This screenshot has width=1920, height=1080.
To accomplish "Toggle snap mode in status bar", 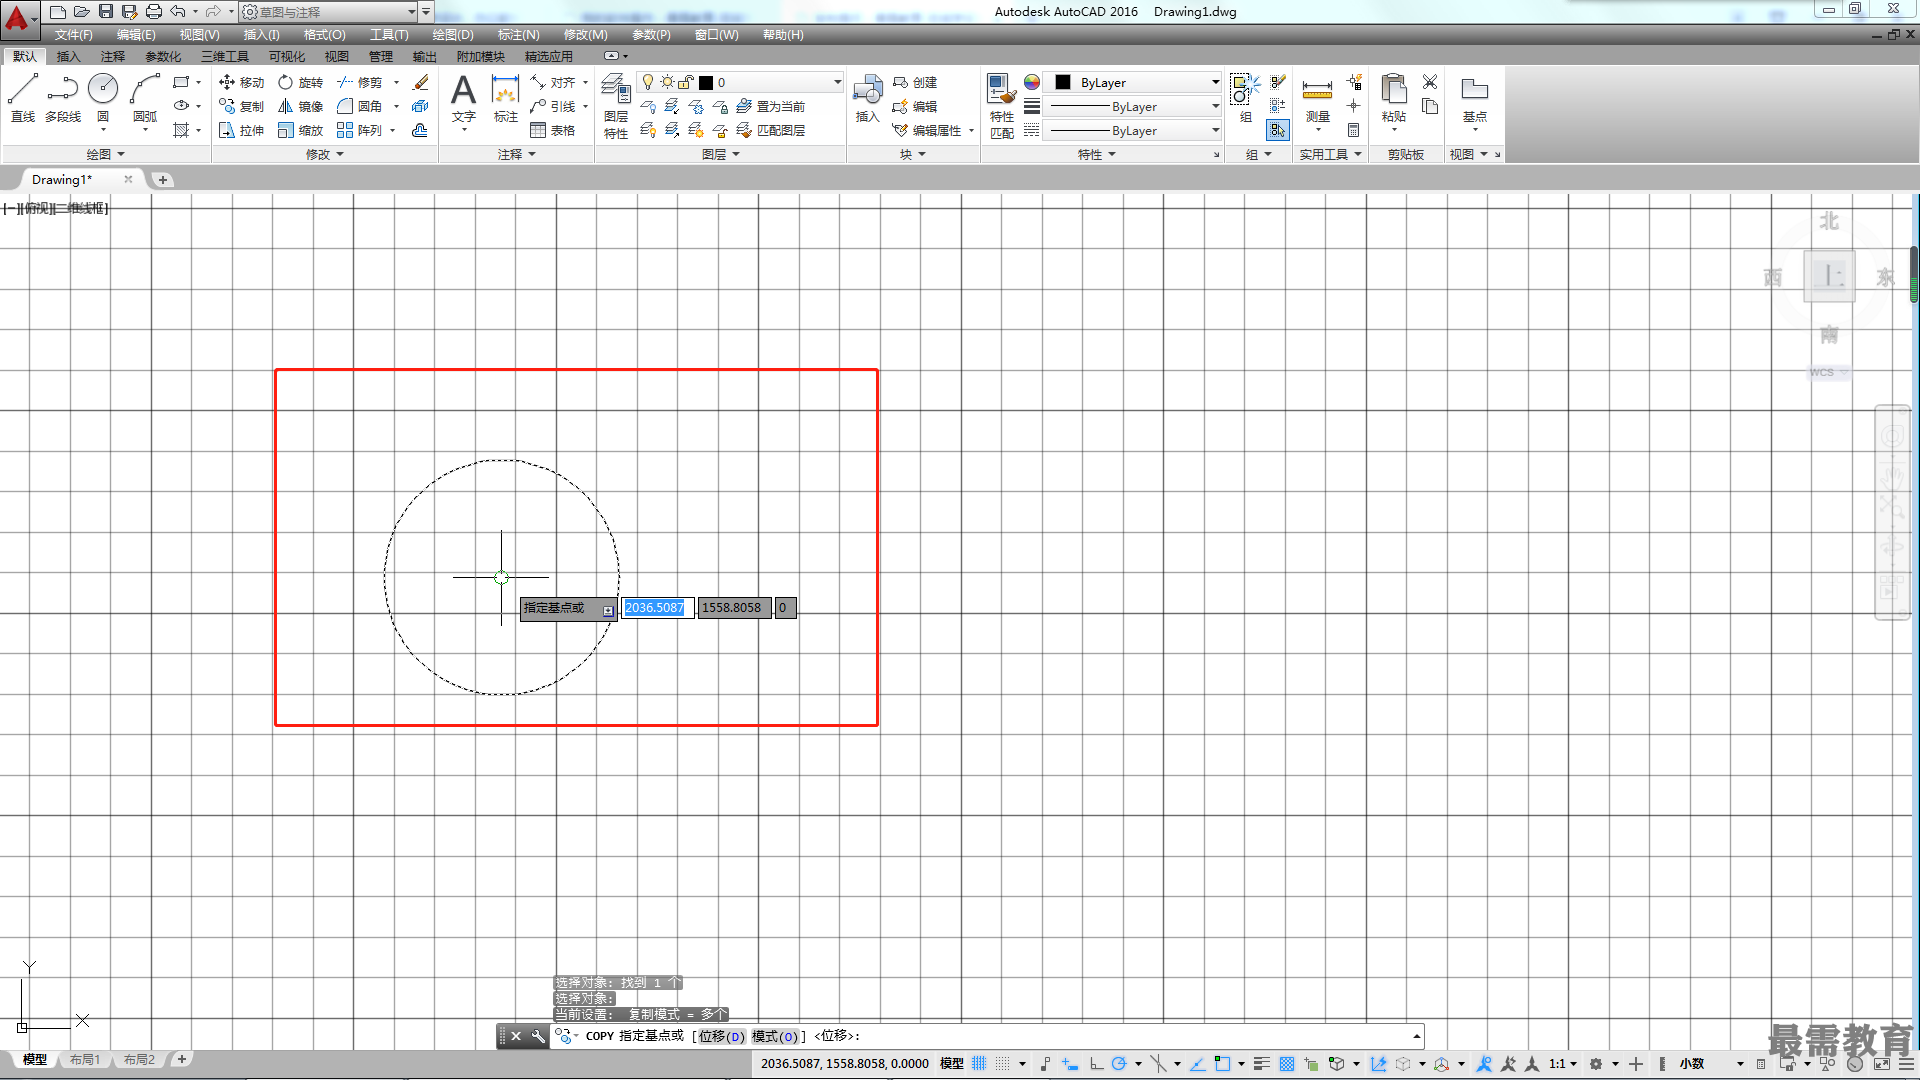I will pos(1003,1064).
